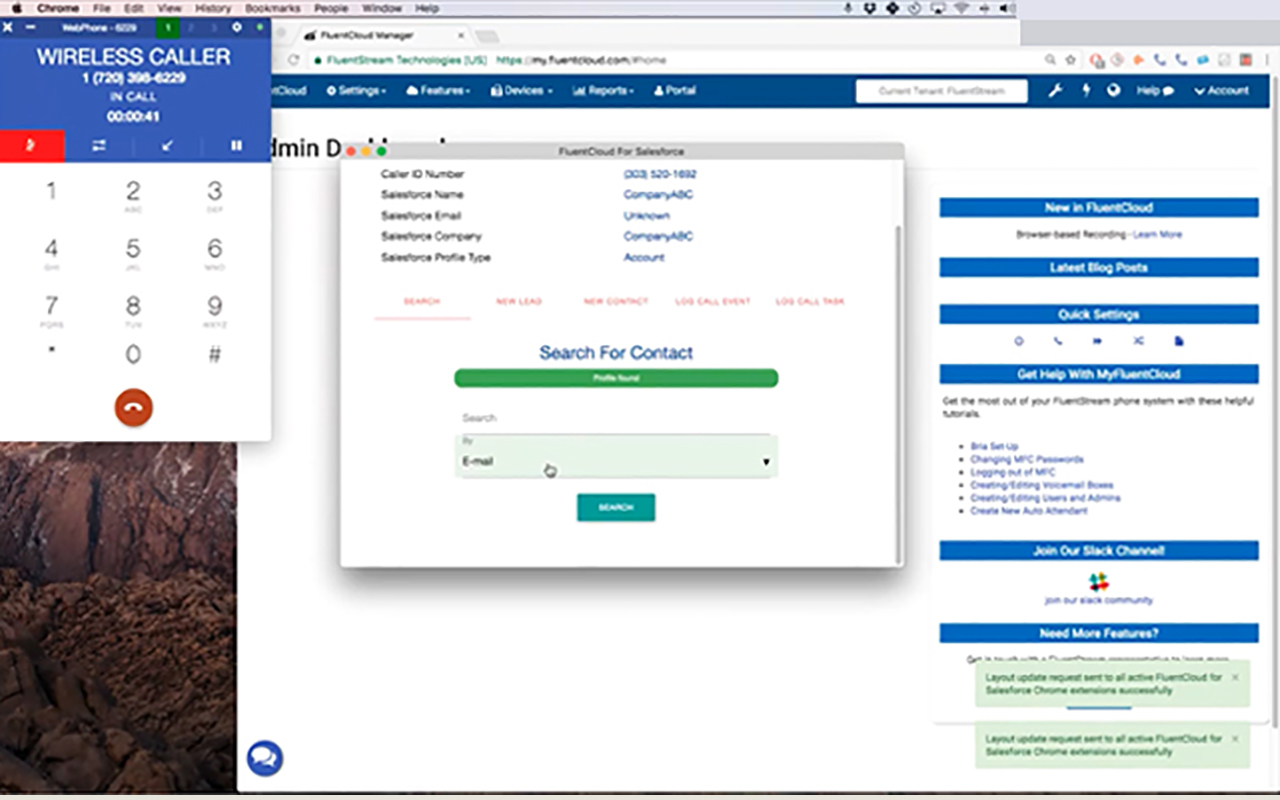
Task: Open the Salesforce Profile Type Account link
Action: (x=644, y=257)
